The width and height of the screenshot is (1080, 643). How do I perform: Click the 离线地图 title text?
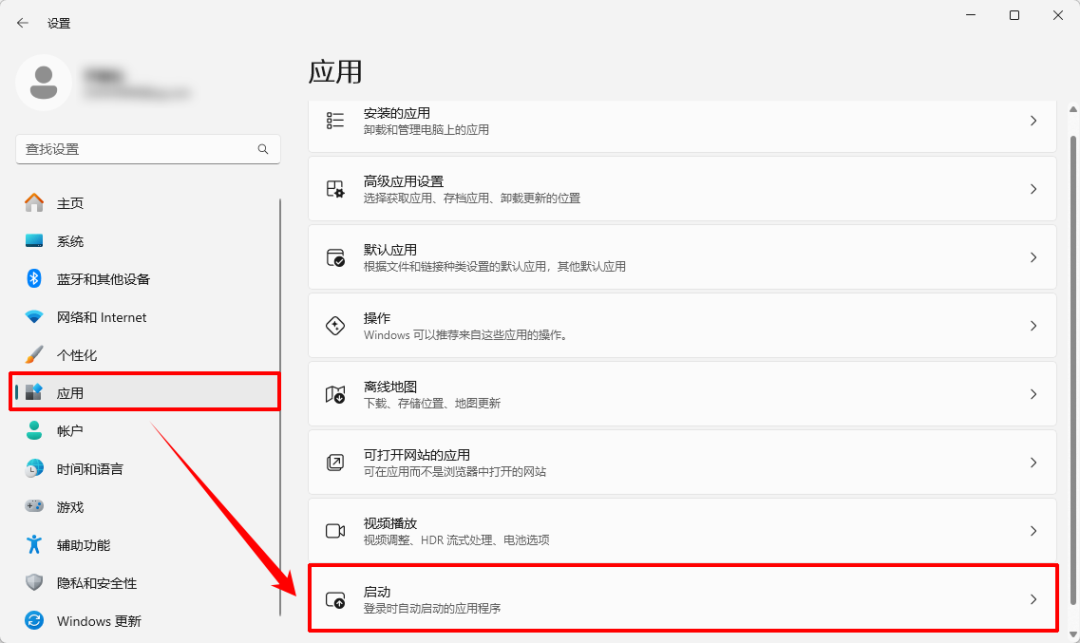tap(390, 386)
